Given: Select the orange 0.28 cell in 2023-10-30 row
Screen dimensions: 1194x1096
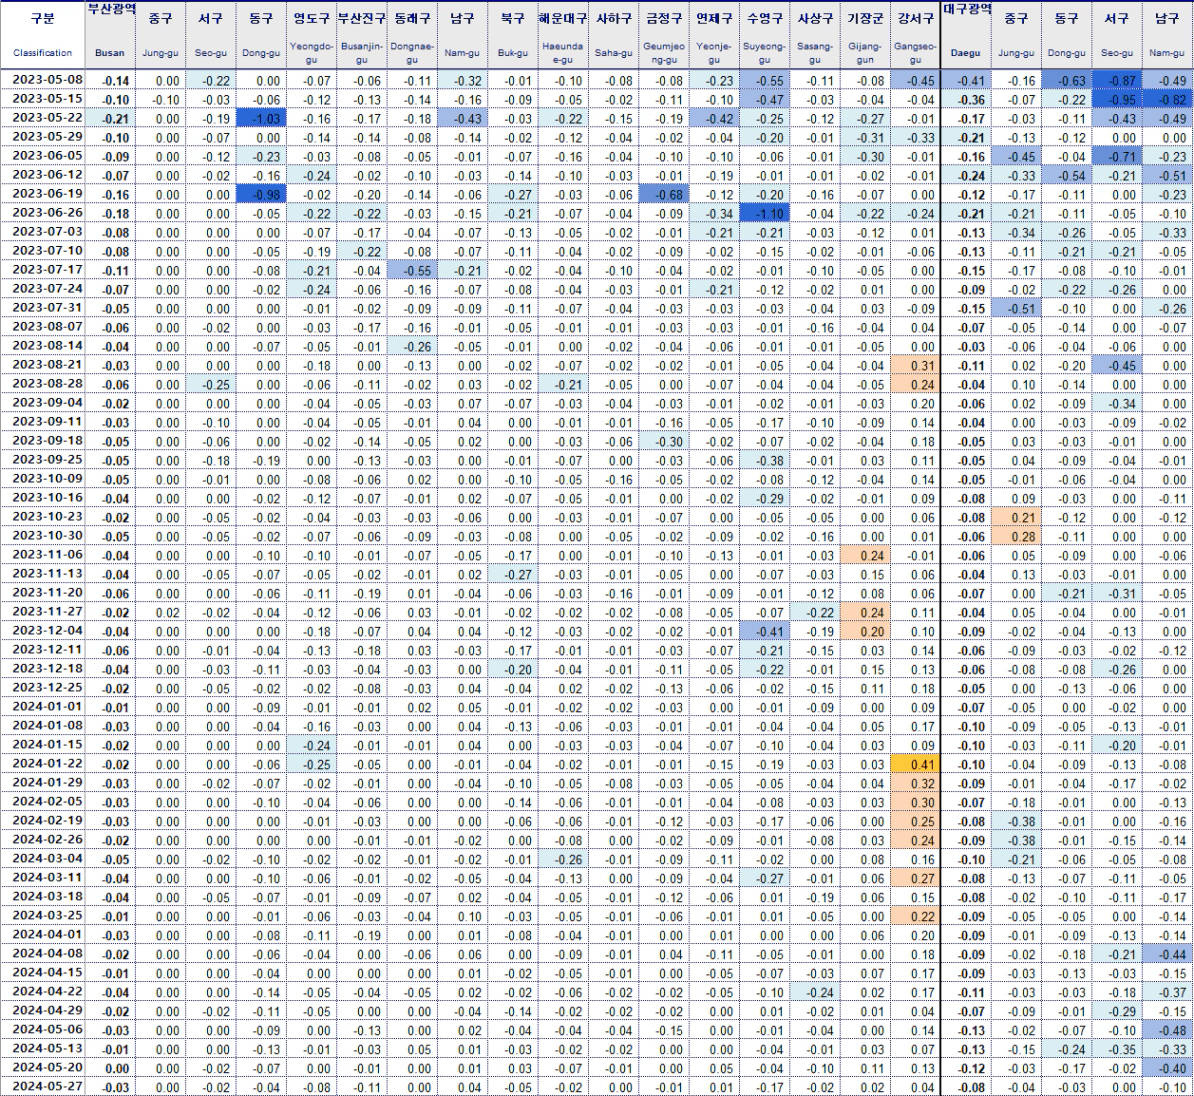Looking at the screenshot, I should (1016, 536).
